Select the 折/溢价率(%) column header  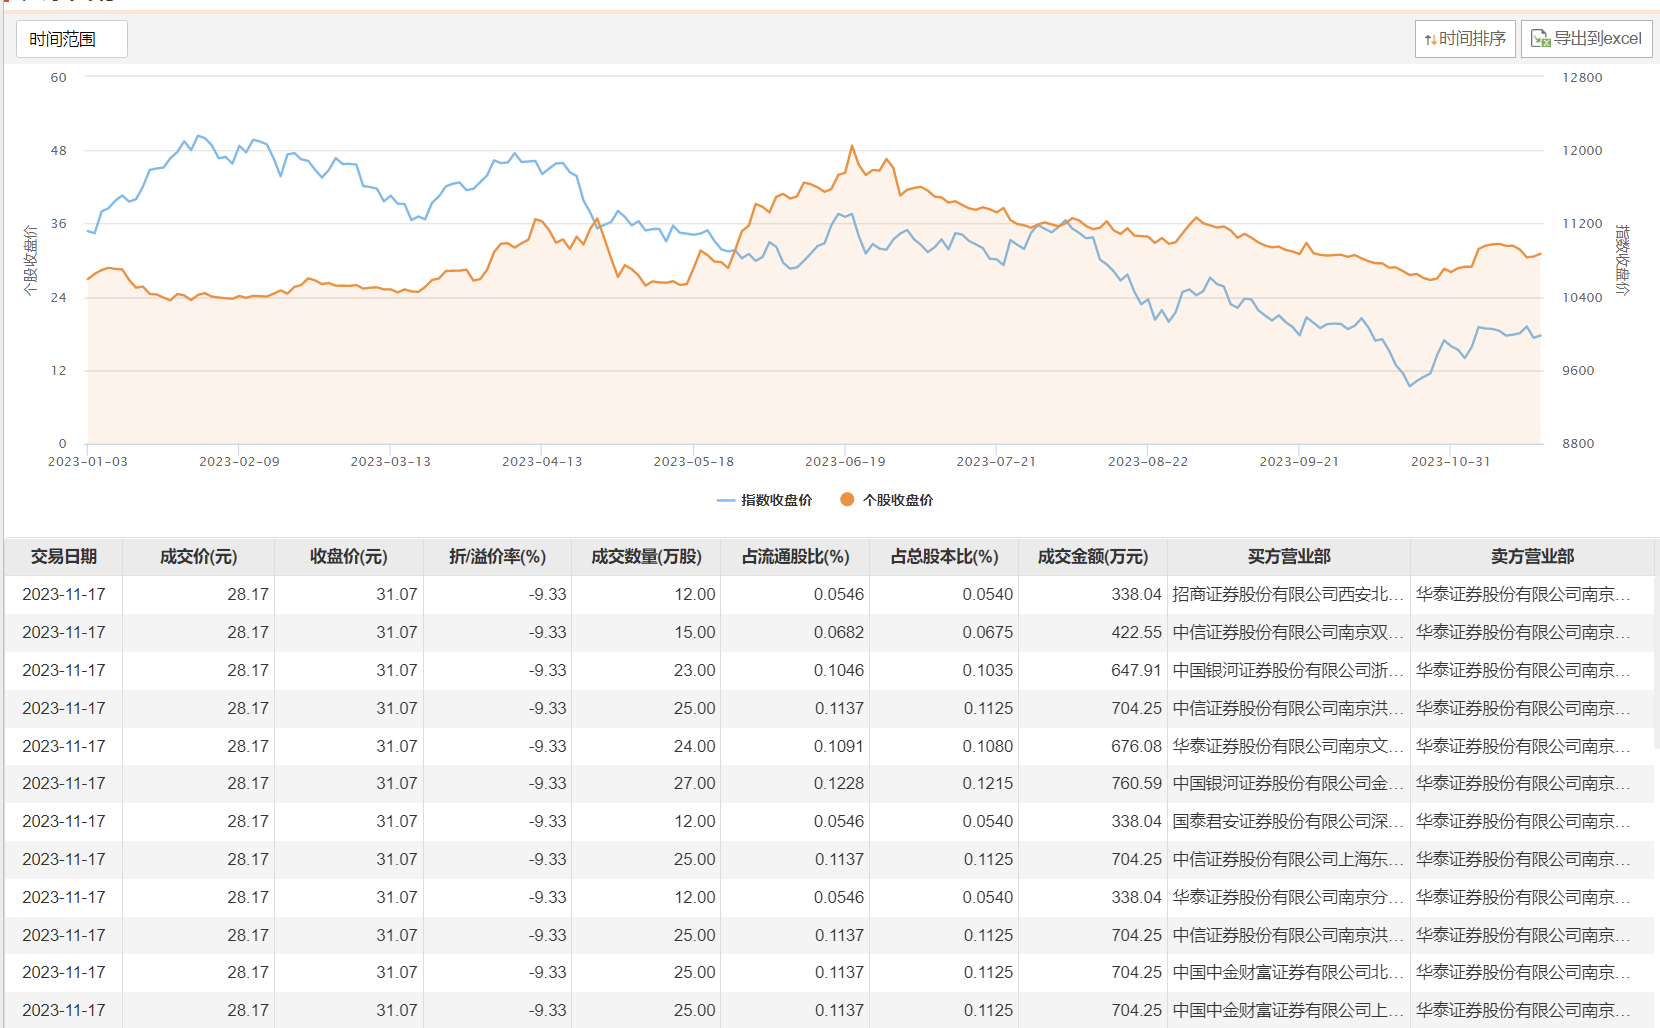[x=497, y=557]
